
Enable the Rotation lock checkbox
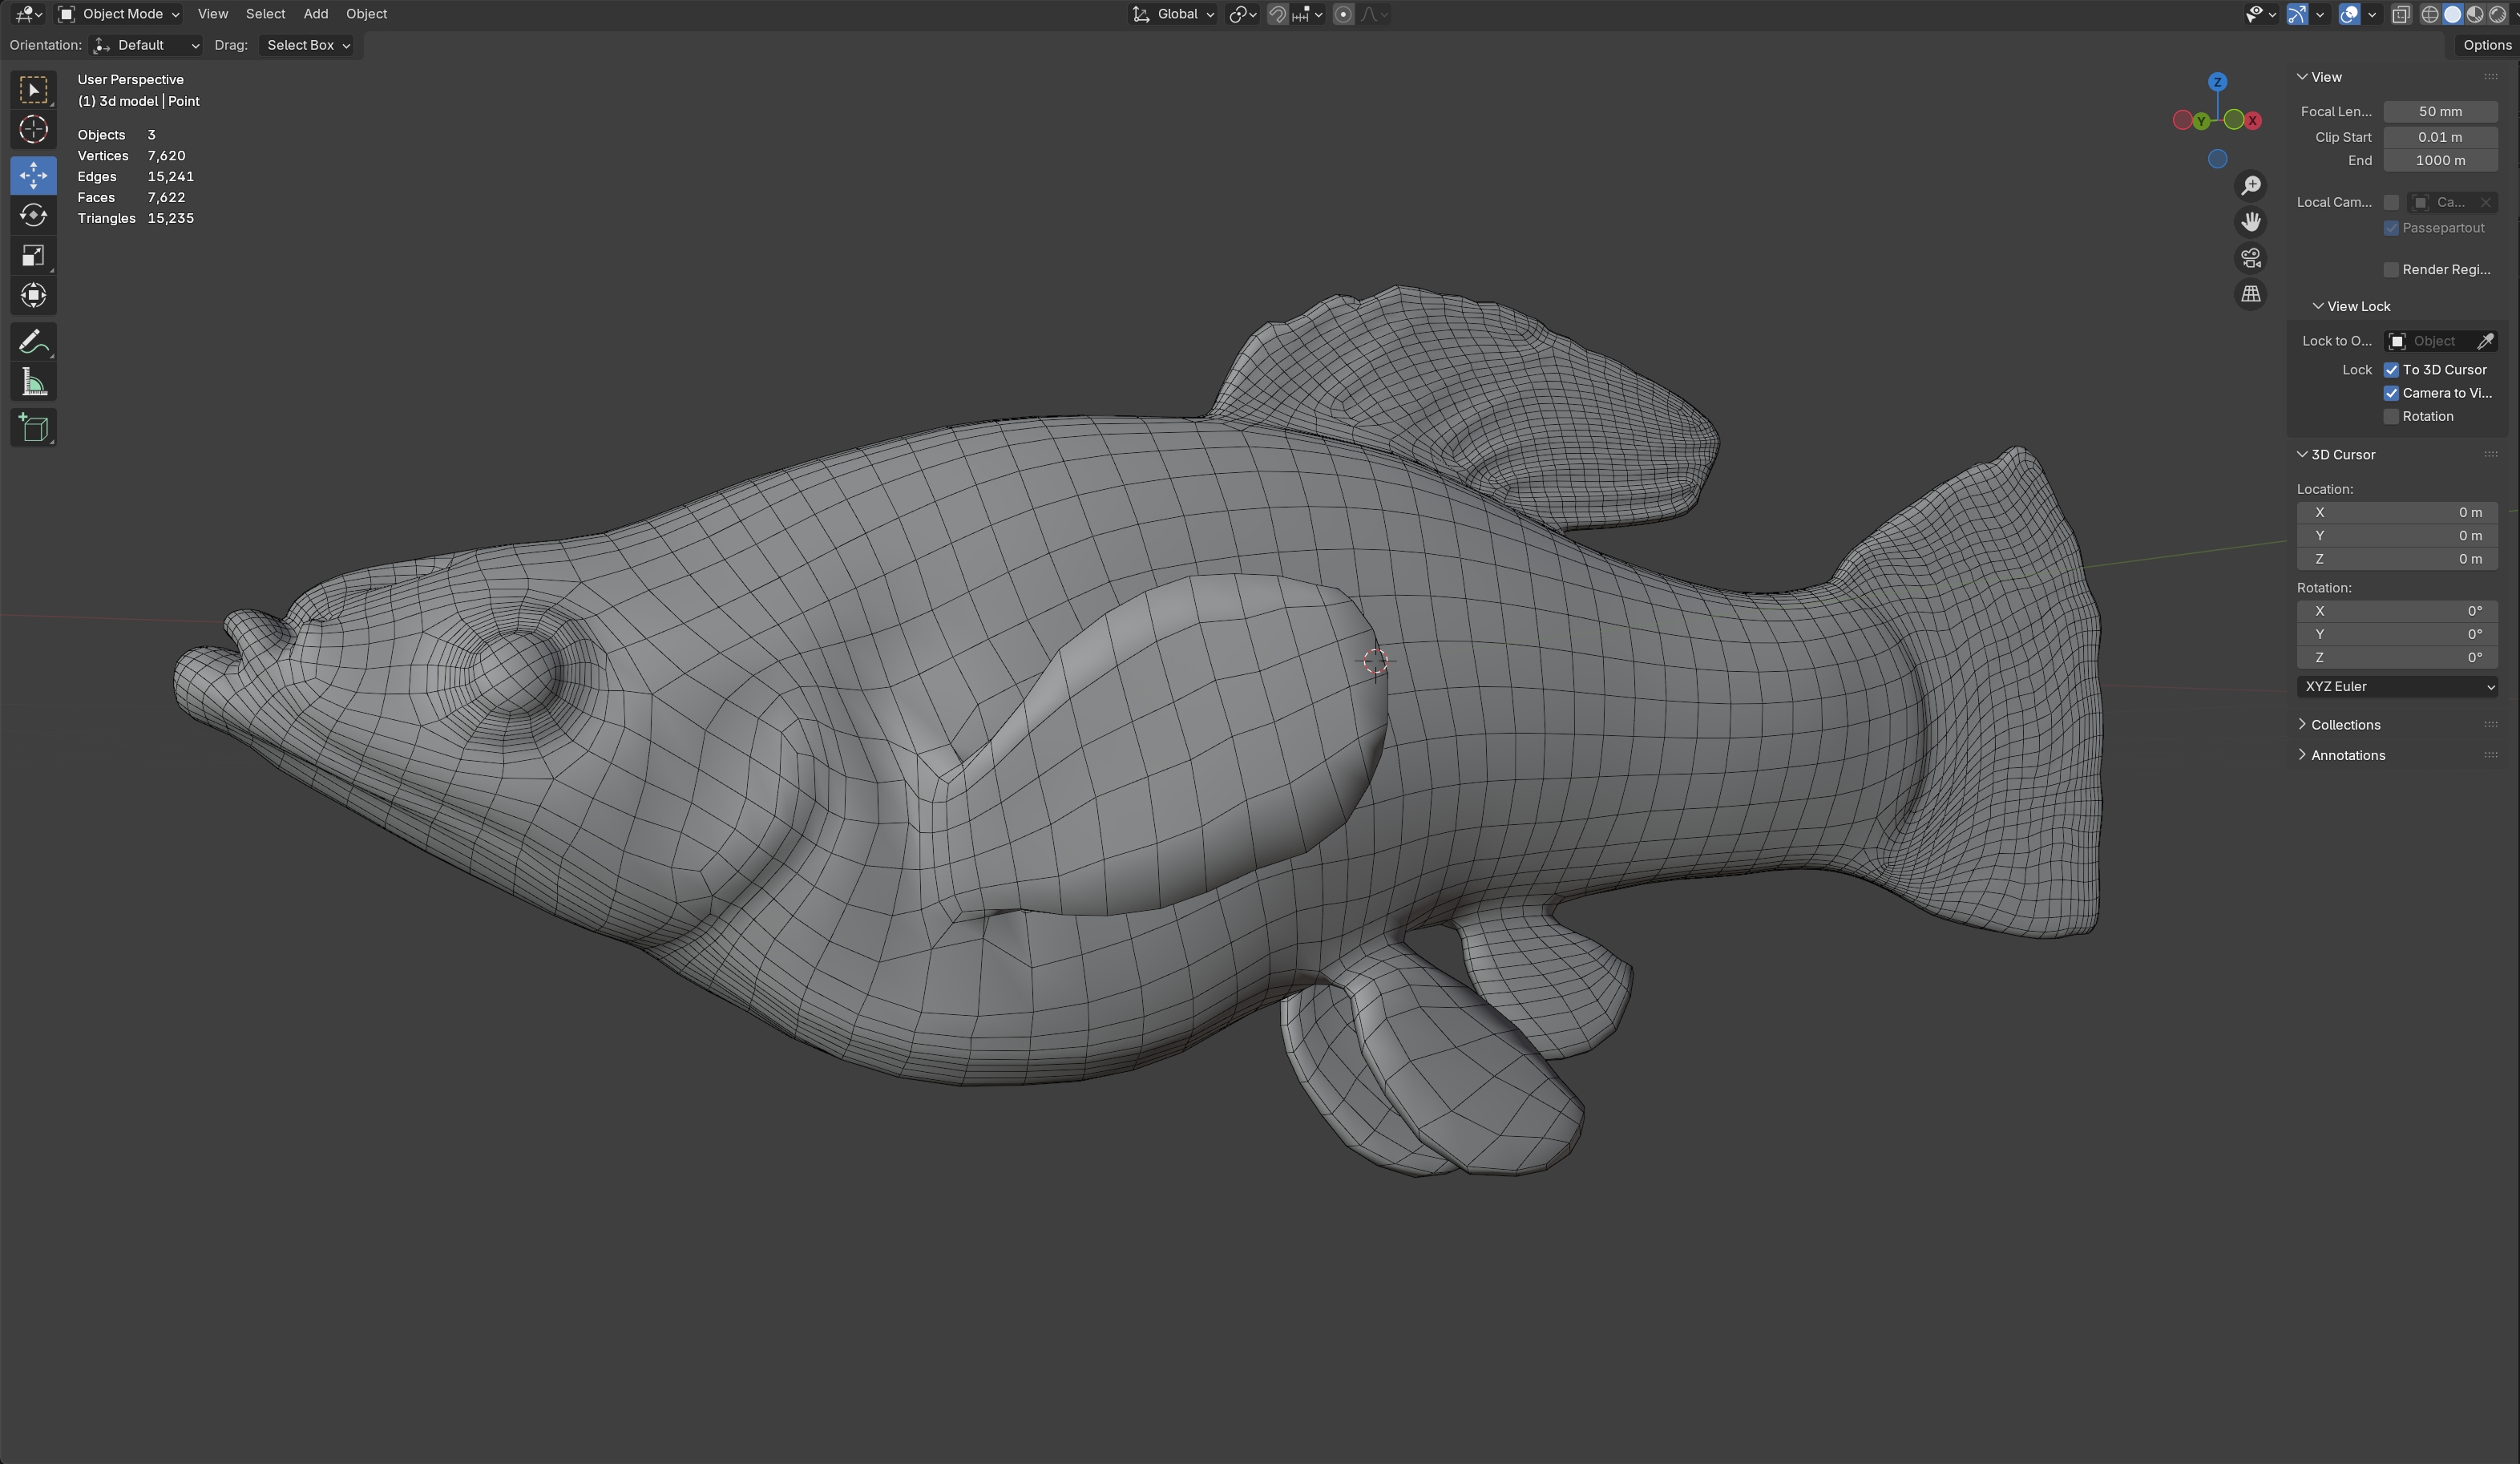tap(2391, 417)
